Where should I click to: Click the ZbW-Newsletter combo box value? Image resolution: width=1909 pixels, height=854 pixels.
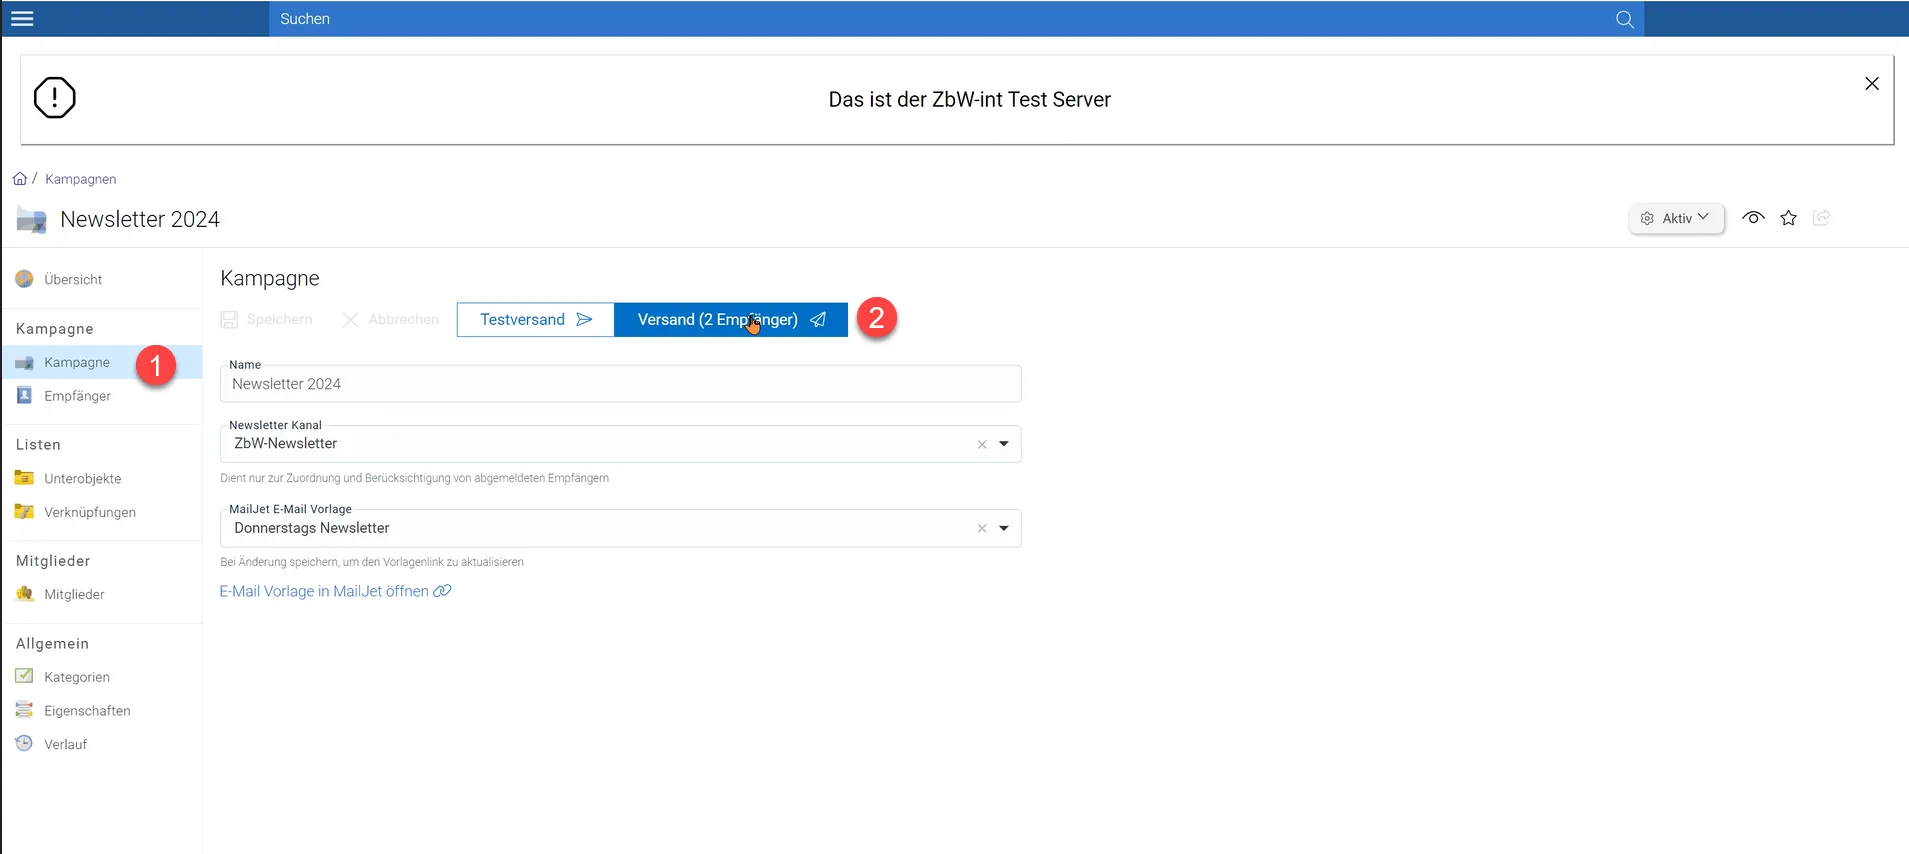tap(286, 443)
